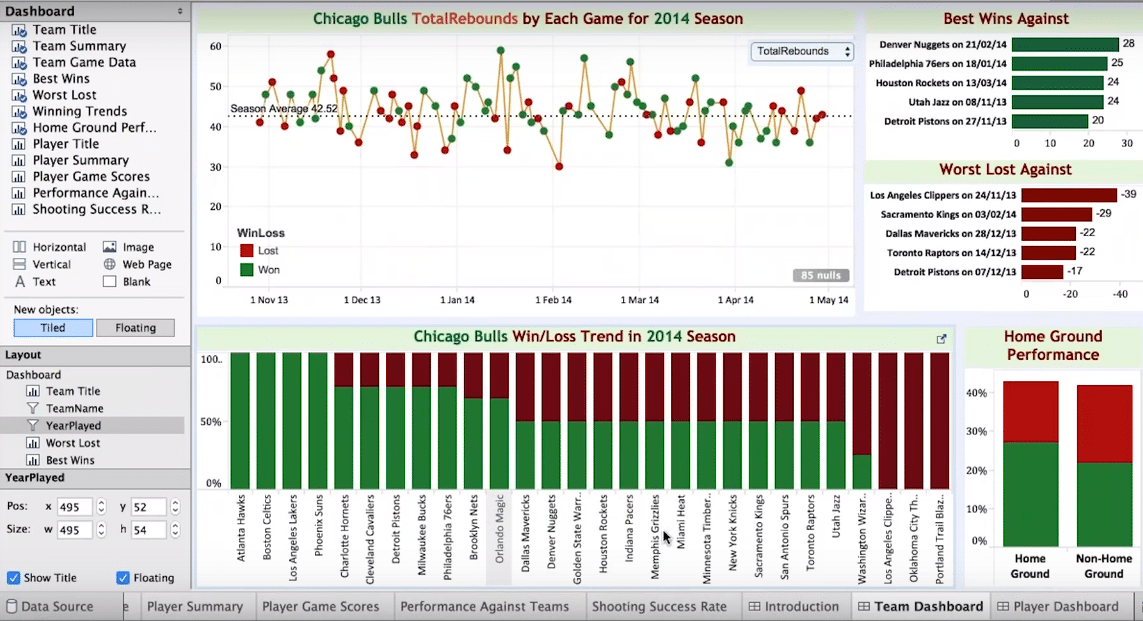1143x621 pixels.
Task: Click the Sacramento Kings on 03/02/14 label
Action: (948, 214)
